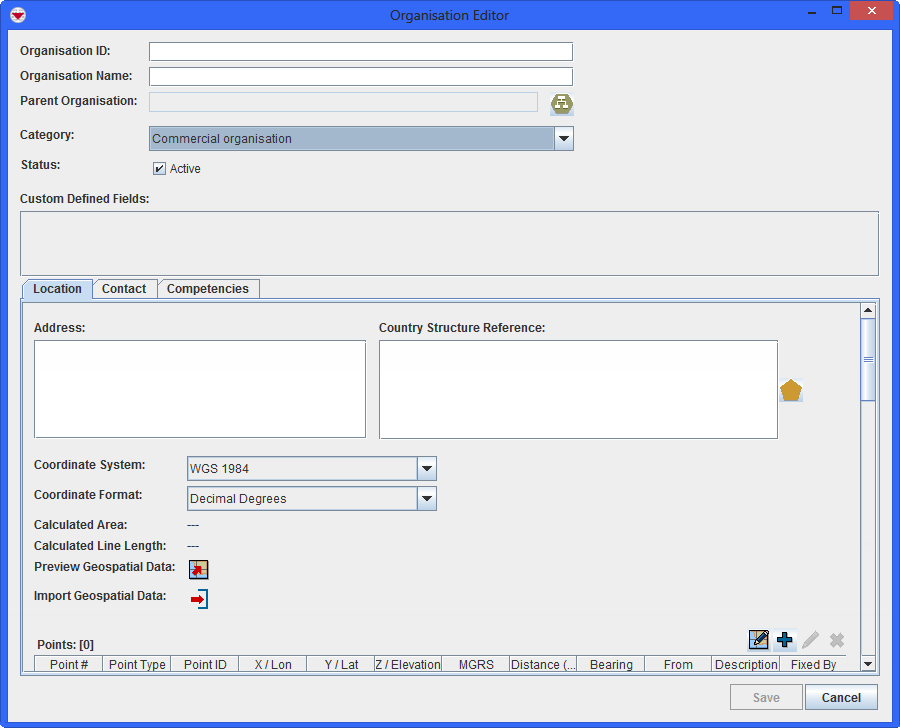Image resolution: width=900 pixels, height=728 pixels.
Task: Click the Location panel vertical scrollbar thumb
Action: (x=867, y=359)
